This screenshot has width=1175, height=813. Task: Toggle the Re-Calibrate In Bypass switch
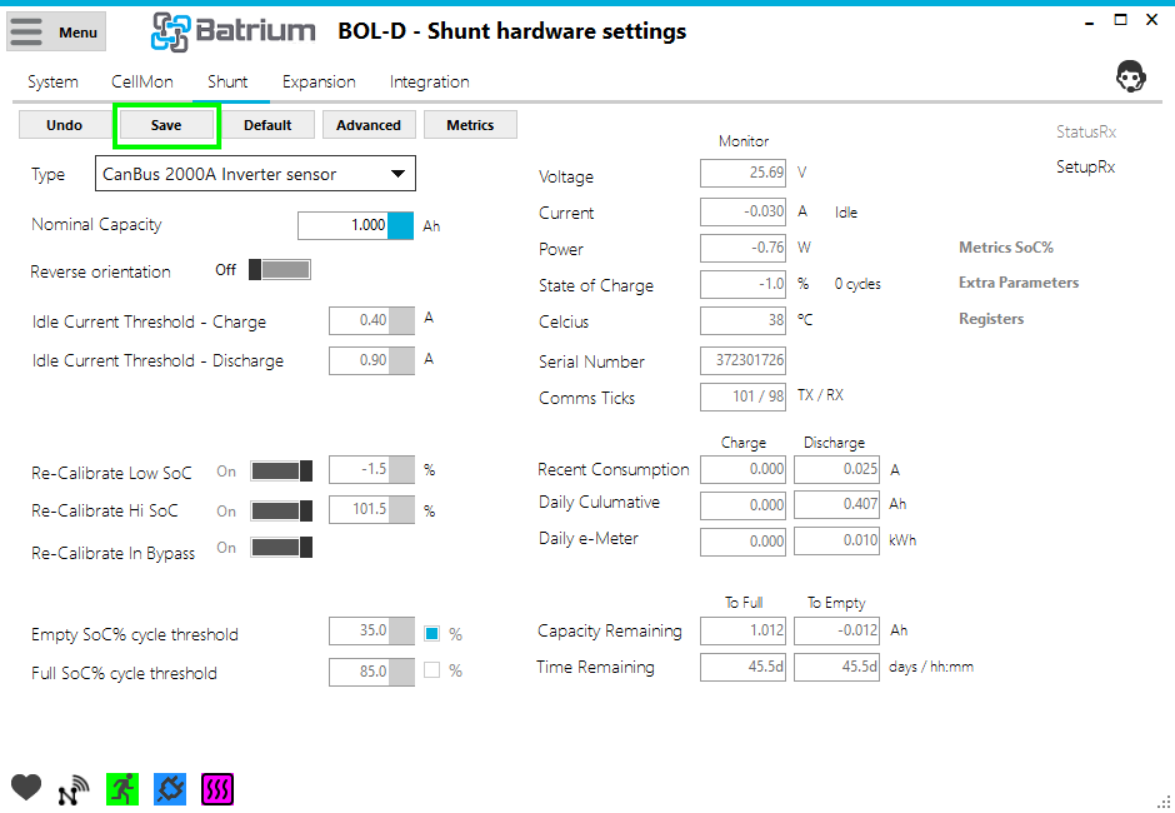coord(282,548)
